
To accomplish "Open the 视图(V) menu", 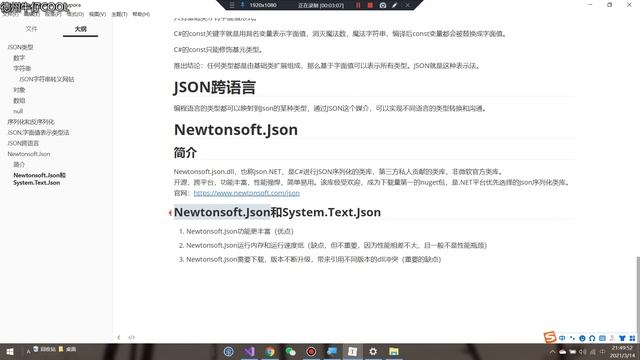I will pyautogui.click(x=97, y=14).
